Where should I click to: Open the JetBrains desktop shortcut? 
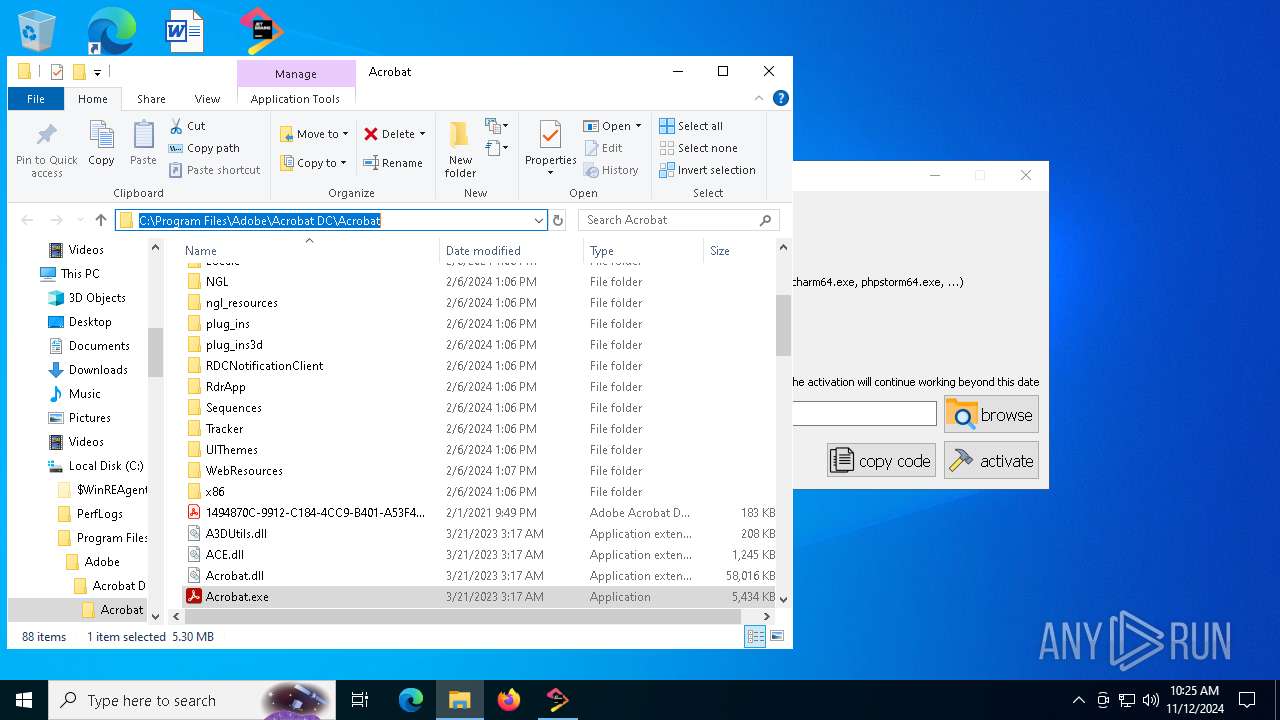(x=261, y=30)
